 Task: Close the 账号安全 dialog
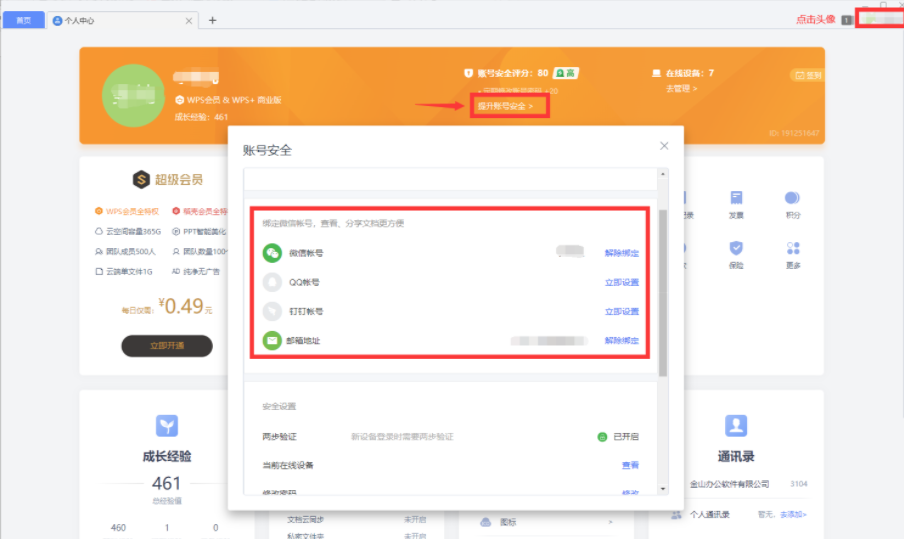[x=664, y=146]
